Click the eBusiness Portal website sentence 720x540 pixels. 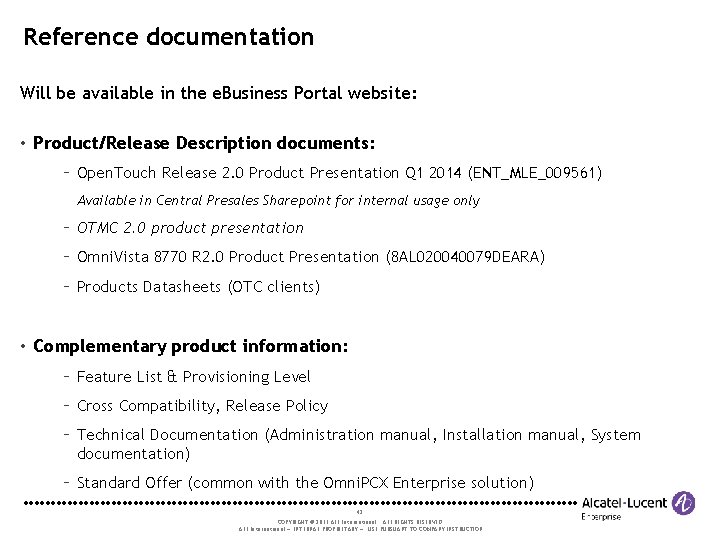(218, 93)
